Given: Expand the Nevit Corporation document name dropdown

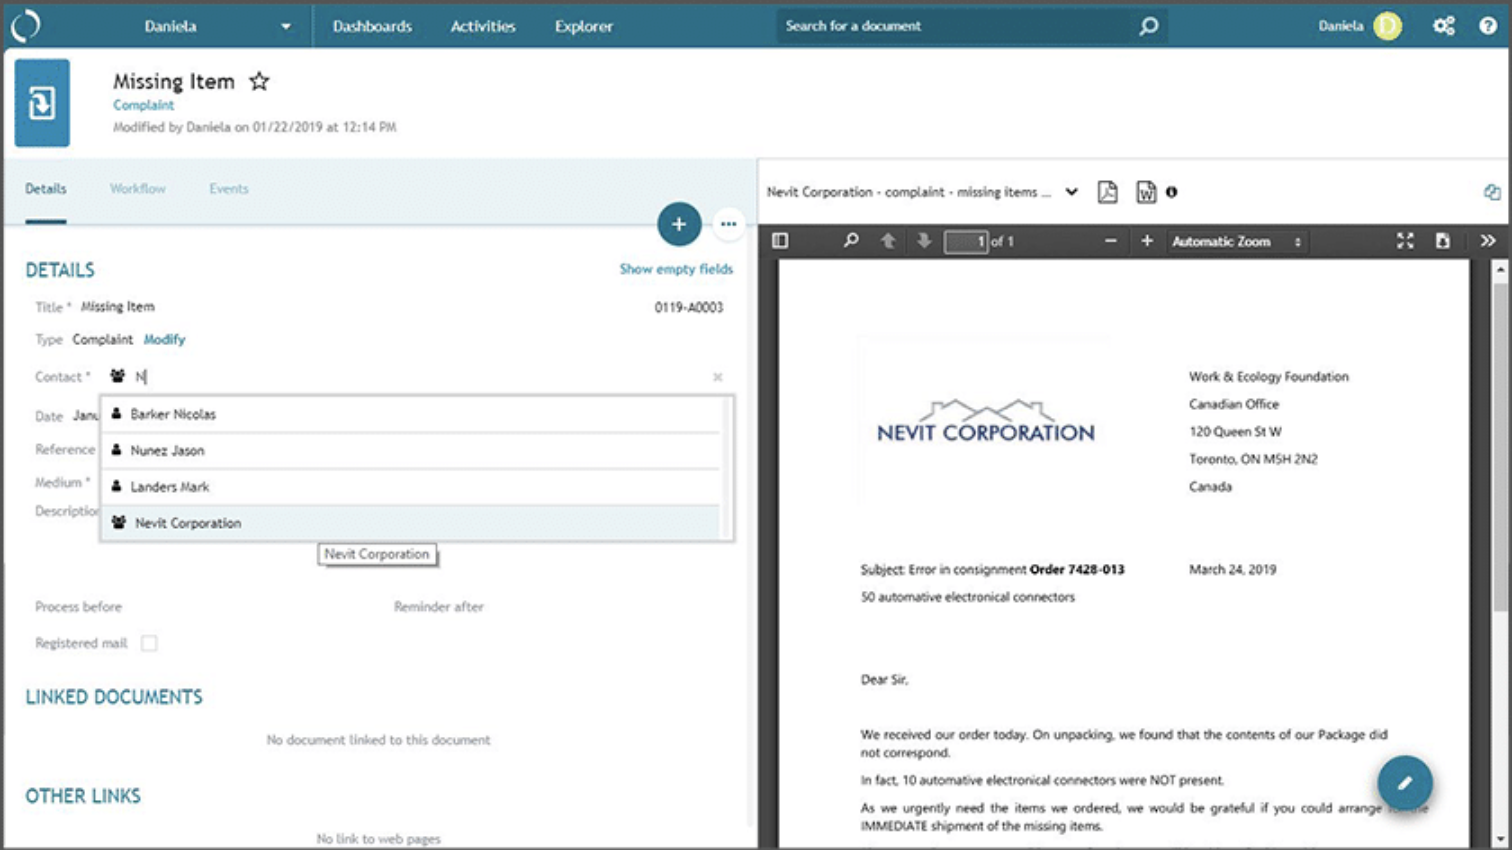Looking at the screenshot, I should point(1071,192).
